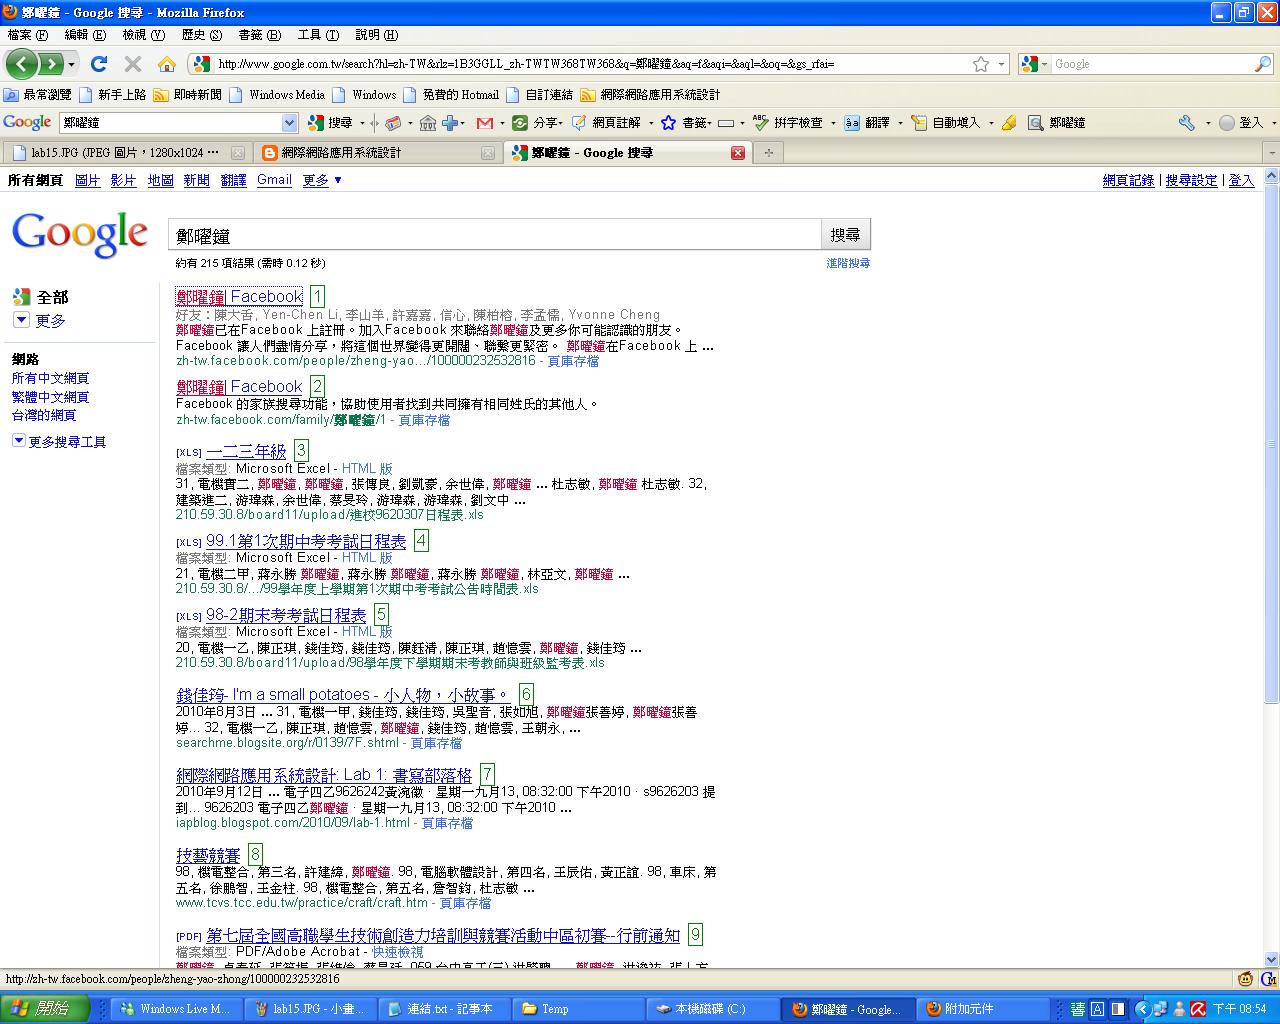The height and width of the screenshot is (1024, 1280).
Task: Bookmark this page with the star icon
Action: point(981,64)
